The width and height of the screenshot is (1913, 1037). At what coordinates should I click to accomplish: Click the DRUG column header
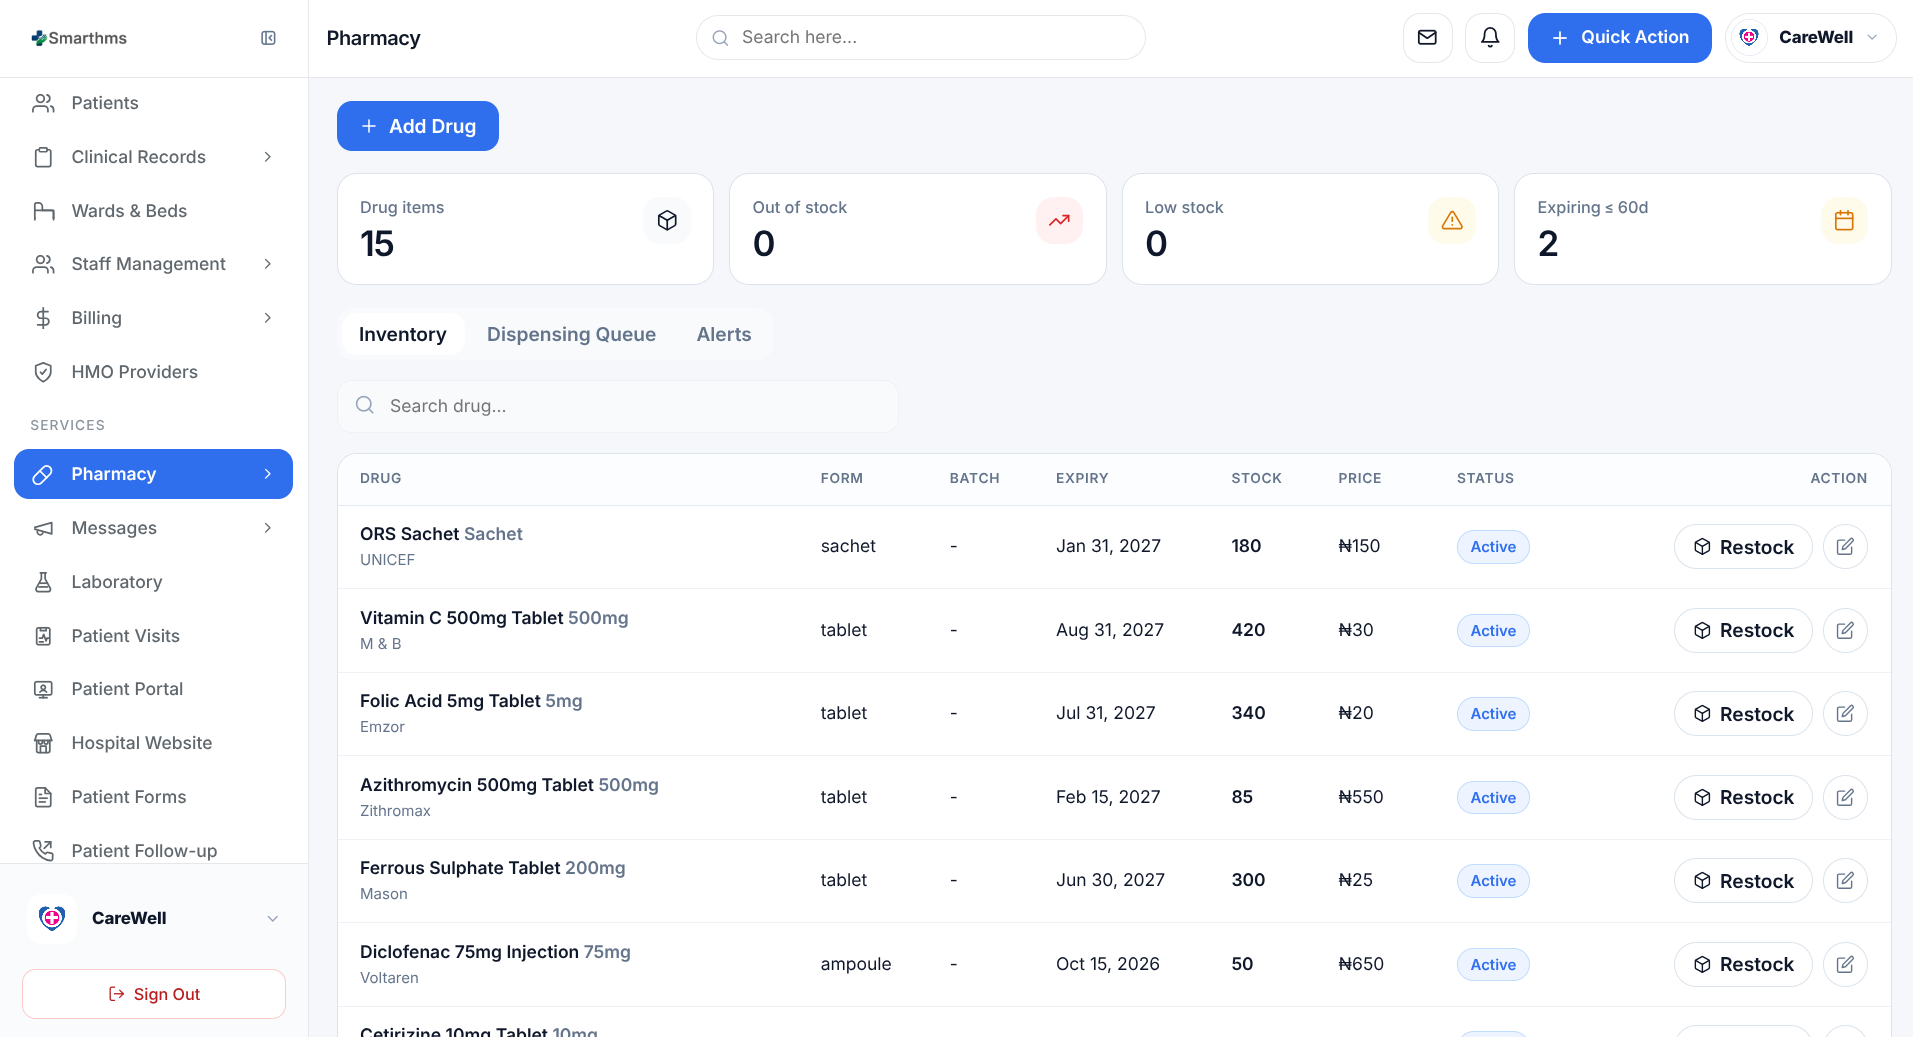point(381,479)
